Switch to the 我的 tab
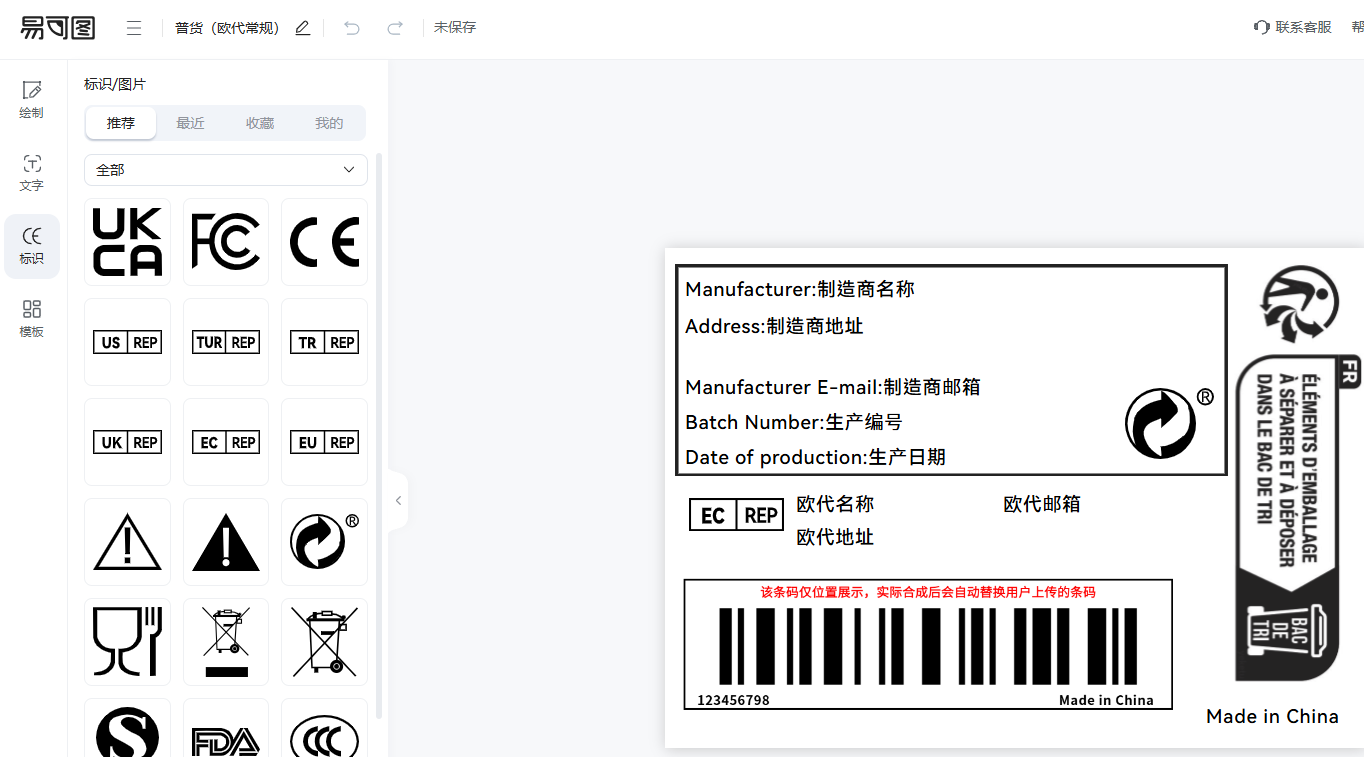 point(329,123)
